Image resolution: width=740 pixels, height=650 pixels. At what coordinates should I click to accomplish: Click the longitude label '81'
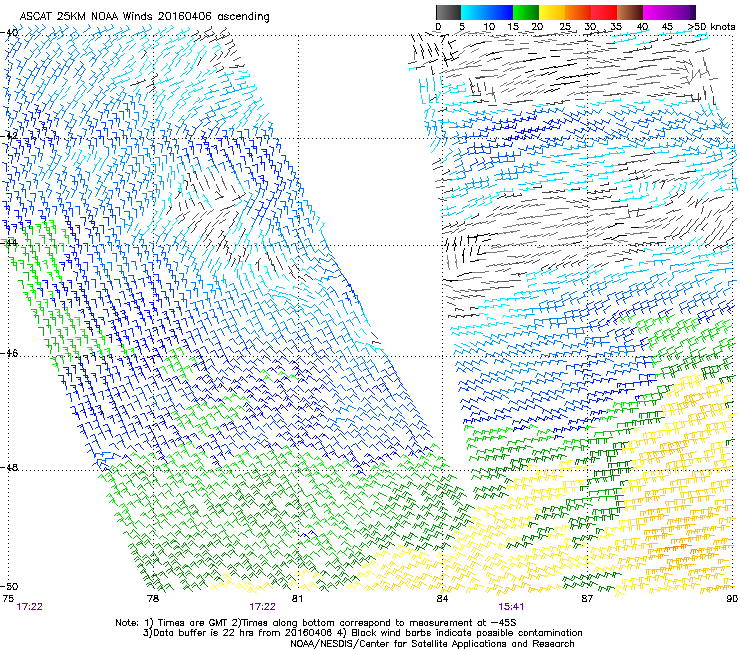coord(297,599)
